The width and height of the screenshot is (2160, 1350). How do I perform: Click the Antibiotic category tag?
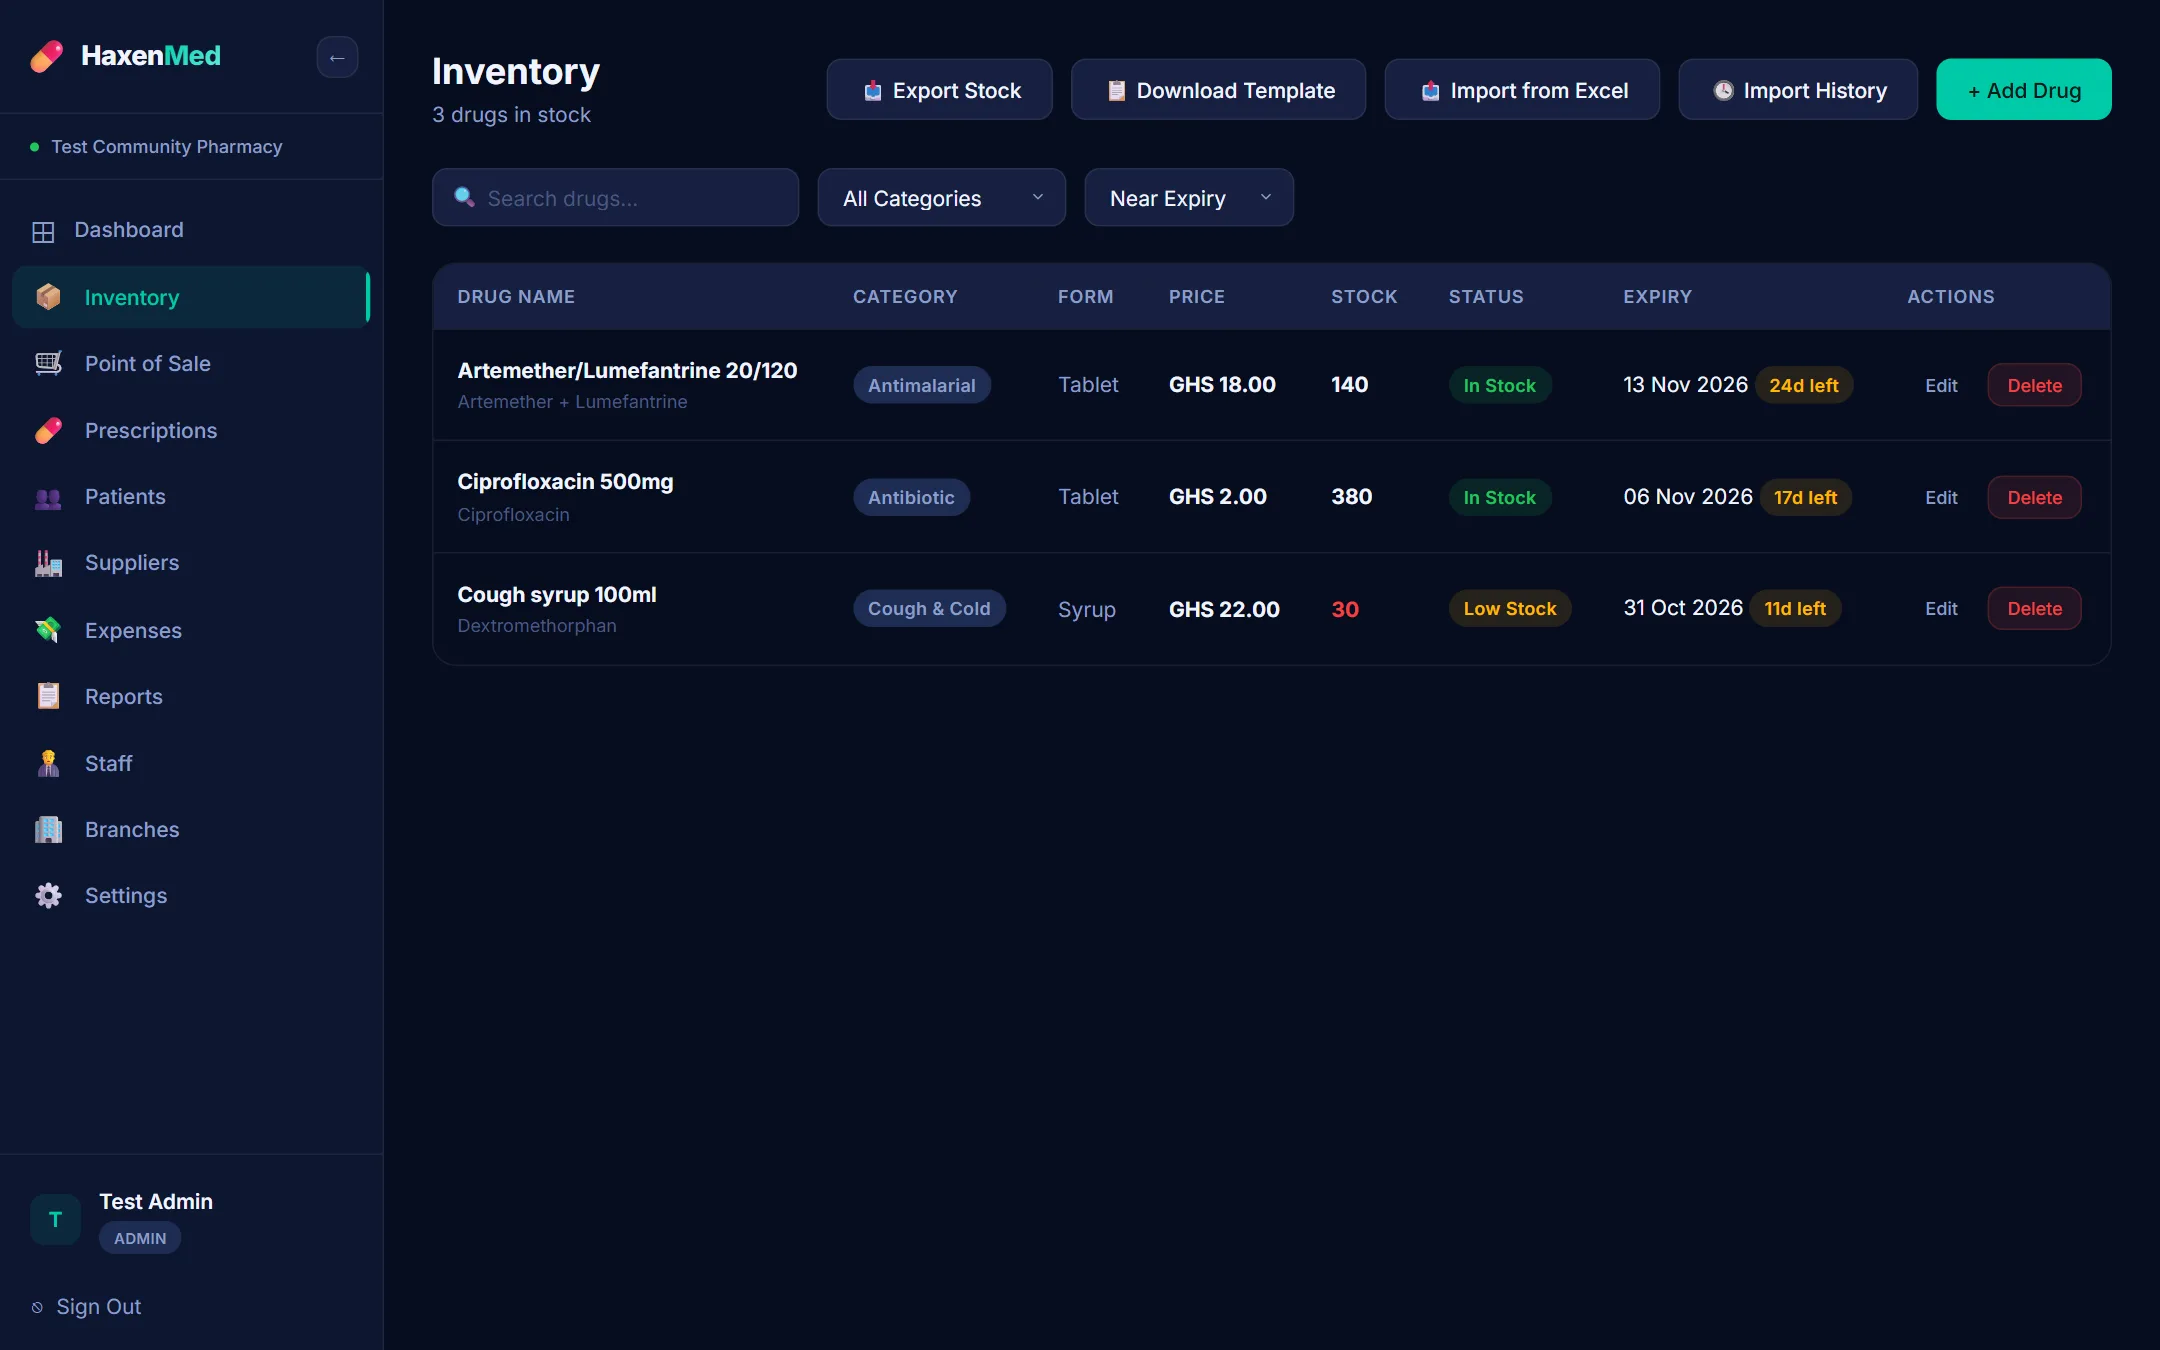point(911,497)
